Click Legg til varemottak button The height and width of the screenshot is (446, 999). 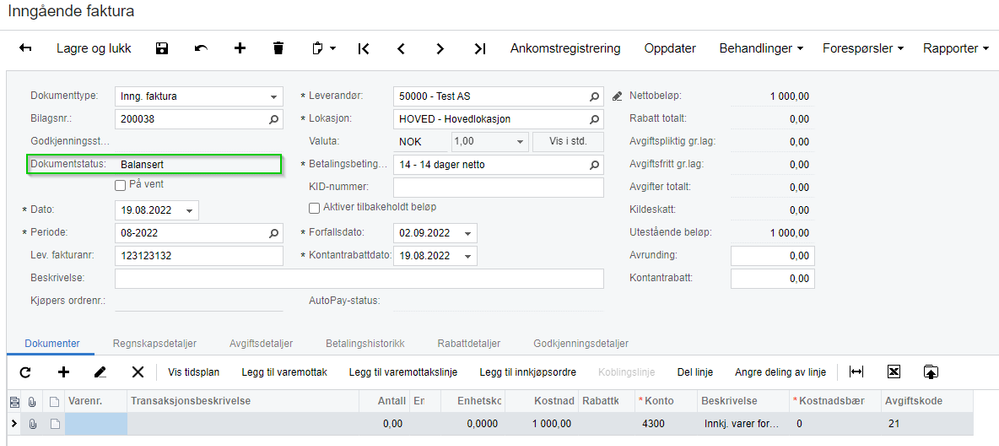[284, 373]
